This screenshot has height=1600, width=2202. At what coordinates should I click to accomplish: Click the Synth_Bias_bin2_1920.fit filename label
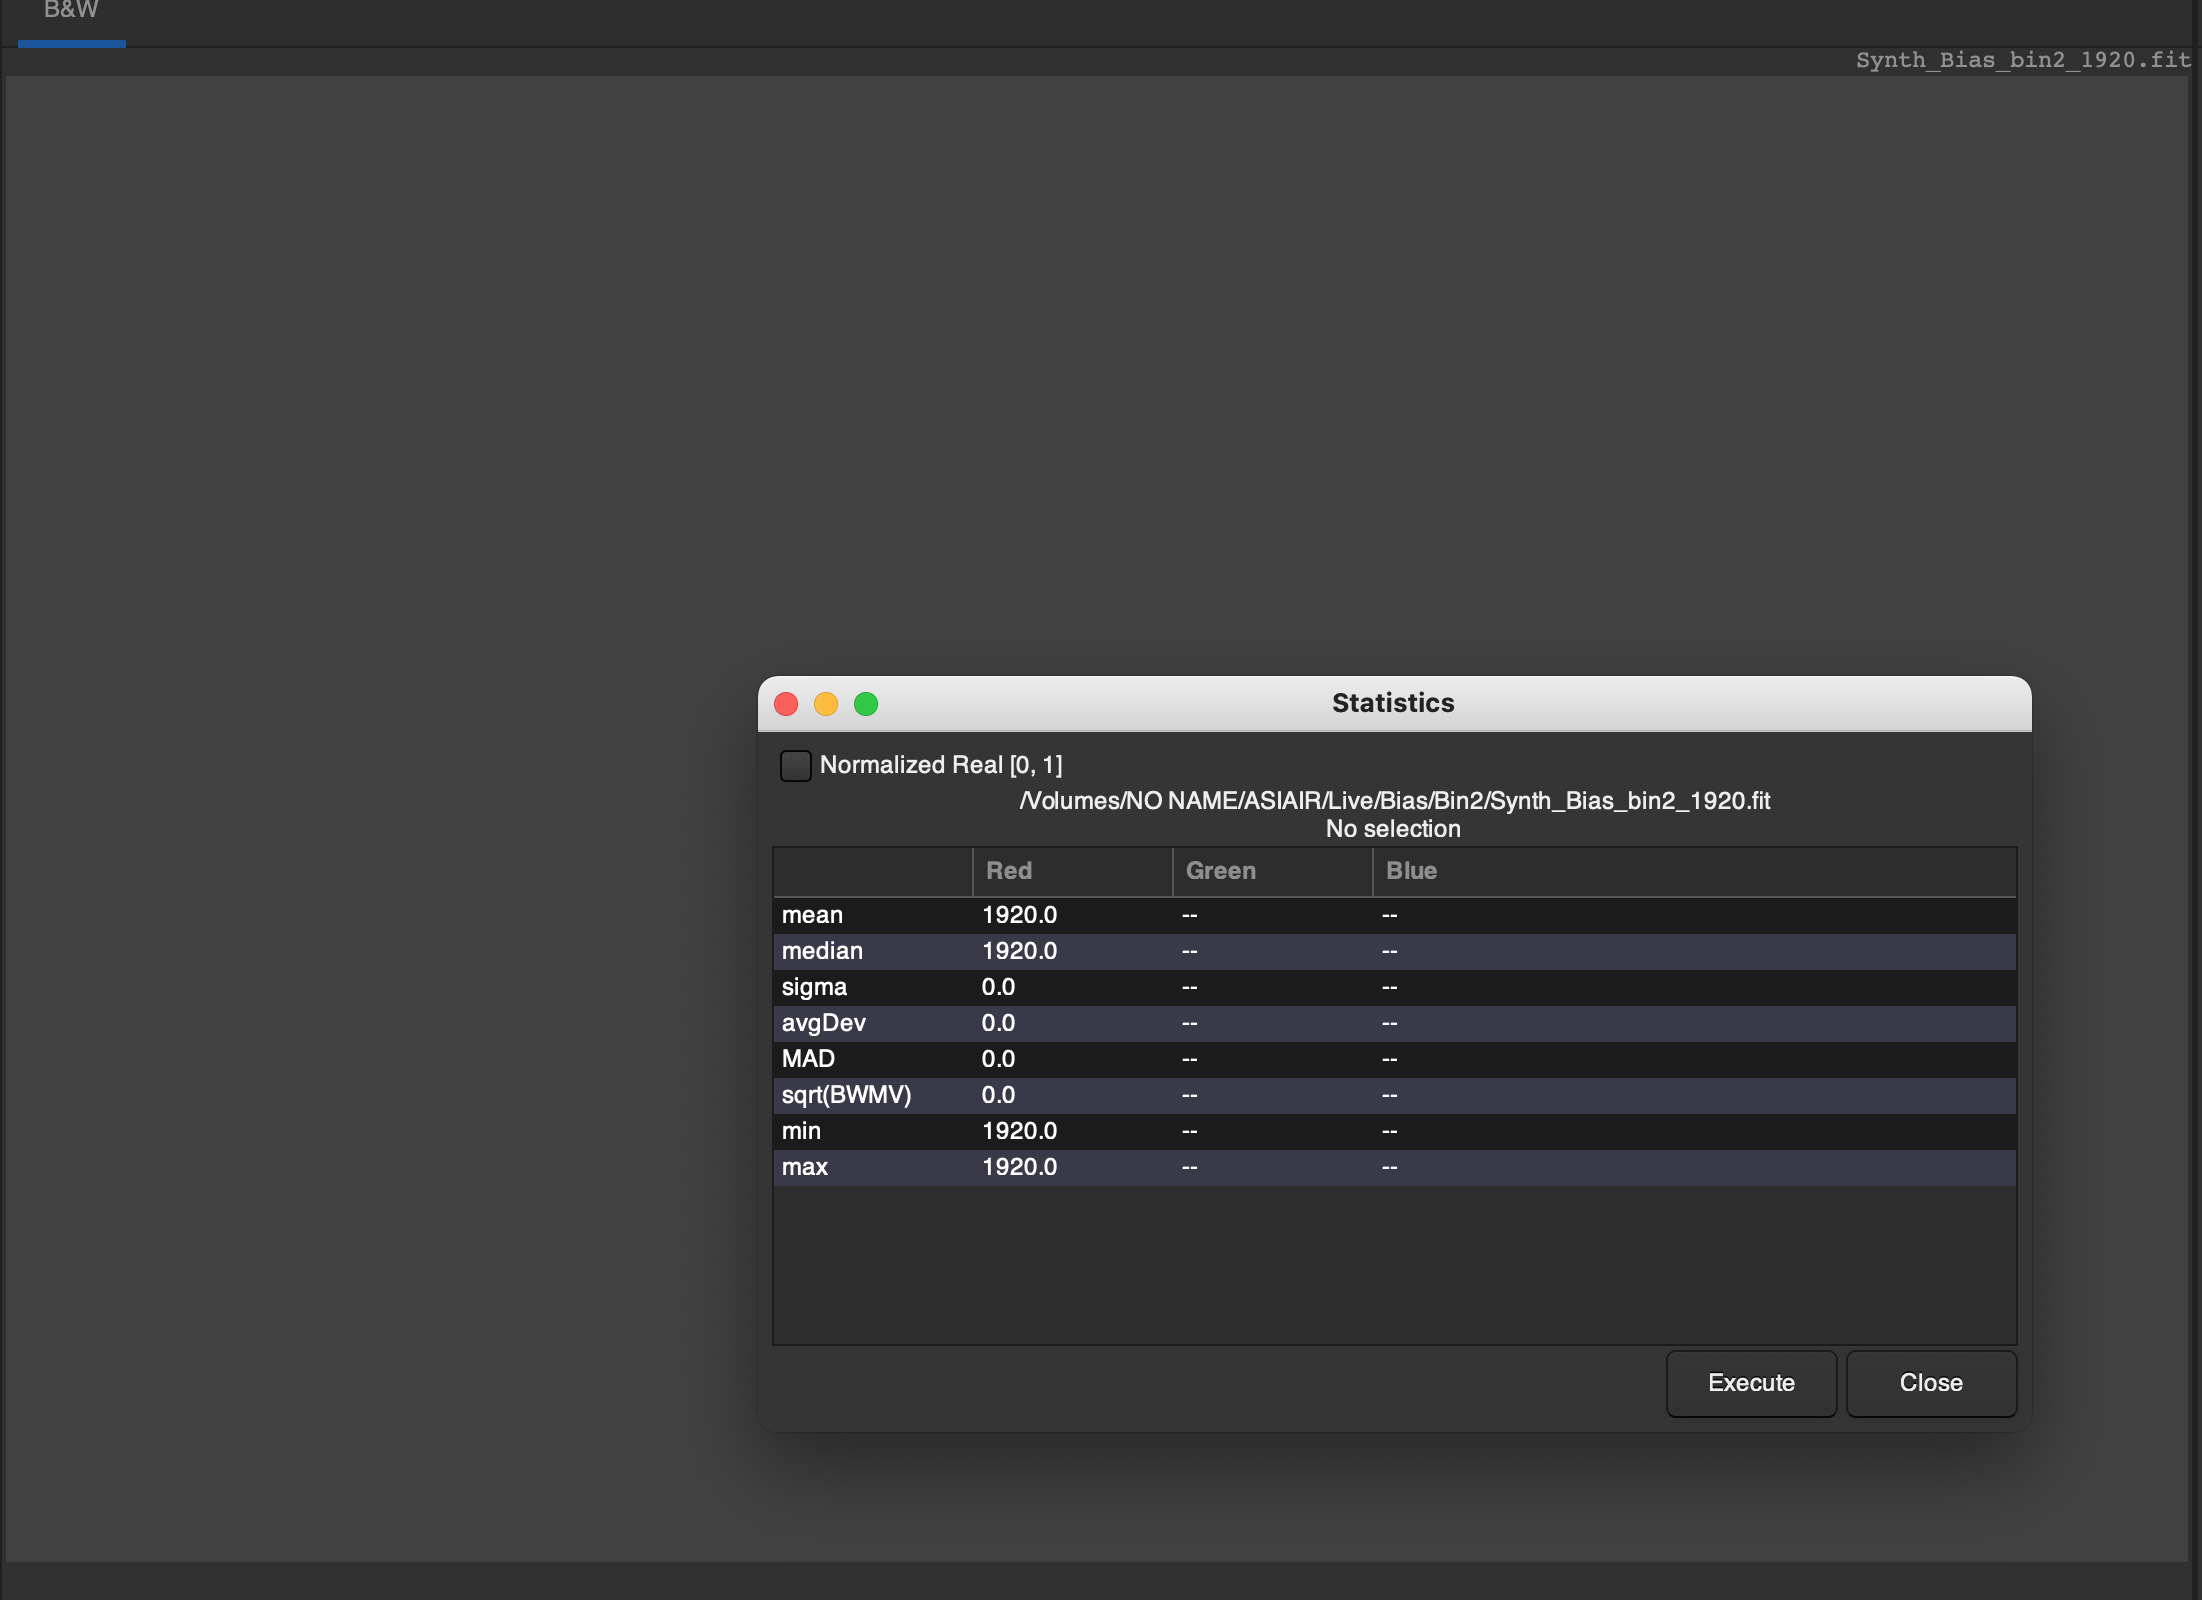pos(2022,60)
